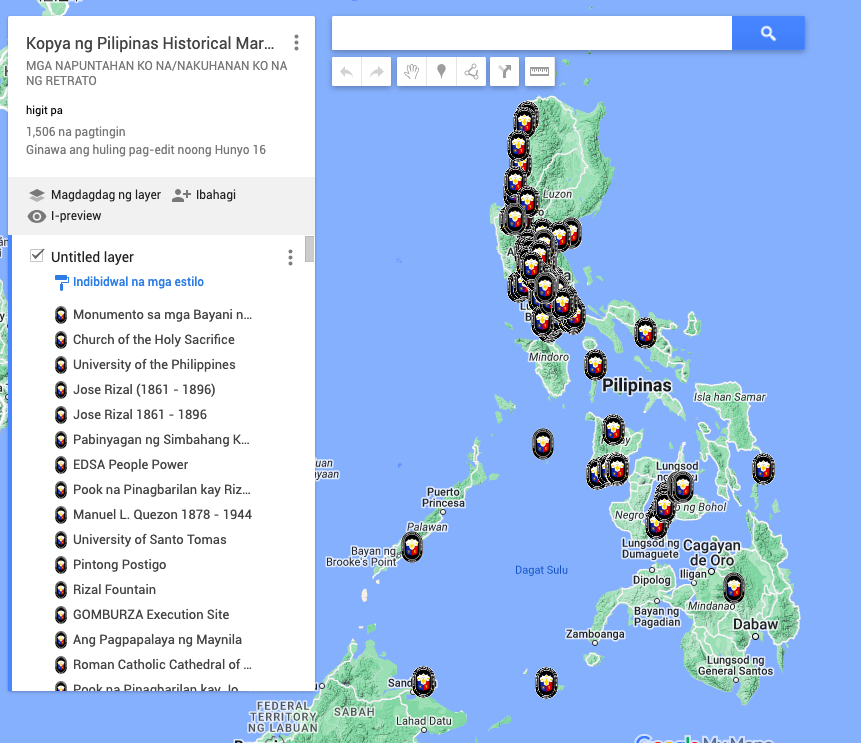Open the Untitled layer three-dot options menu
Image resolution: width=861 pixels, height=743 pixels.
coord(290,257)
